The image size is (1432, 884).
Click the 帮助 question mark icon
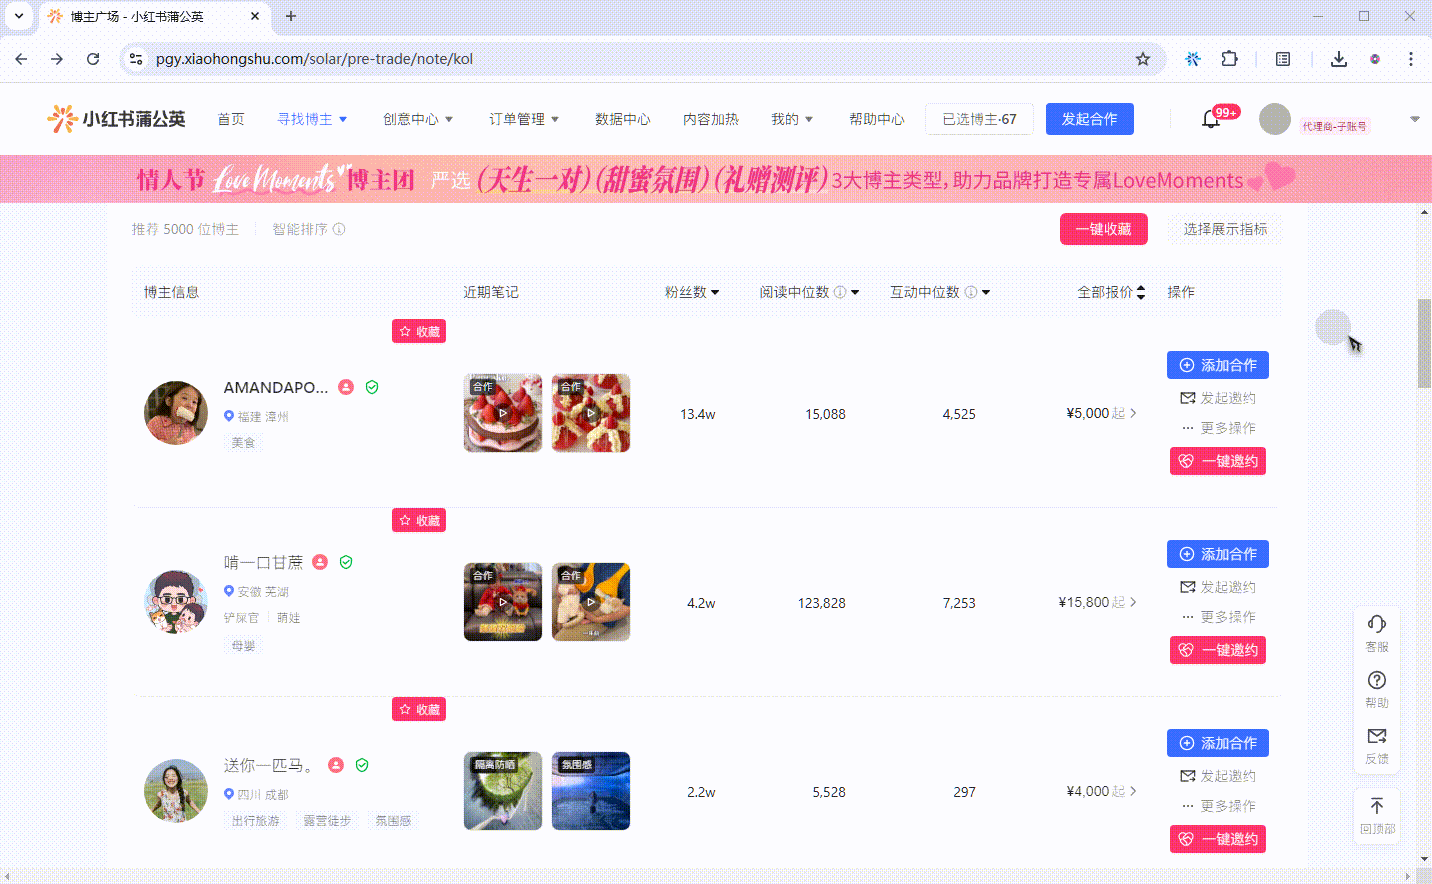pos(1377,681)
